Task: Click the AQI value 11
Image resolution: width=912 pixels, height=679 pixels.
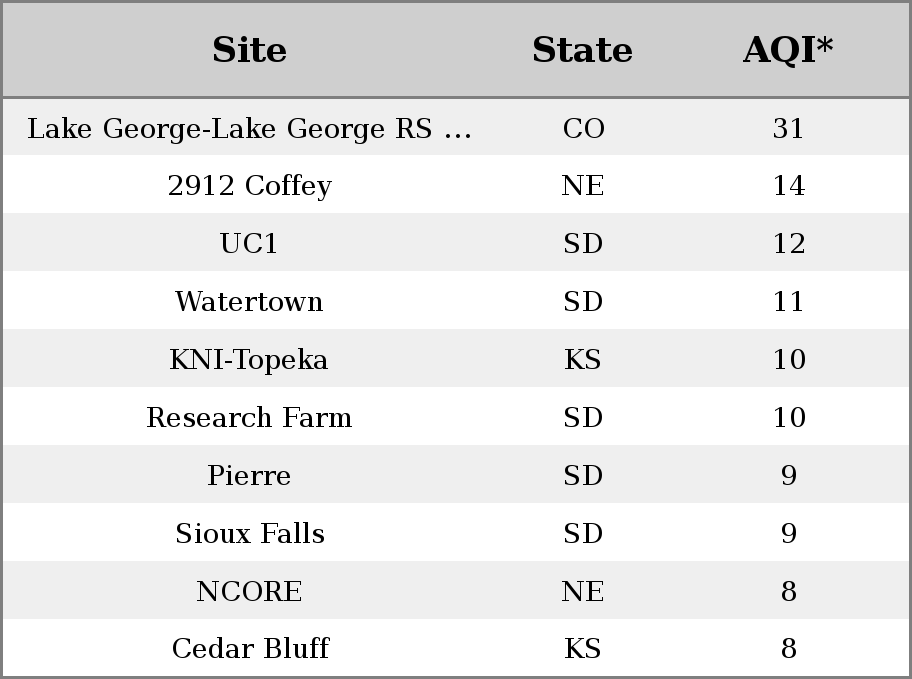Action: click(788, 301)
